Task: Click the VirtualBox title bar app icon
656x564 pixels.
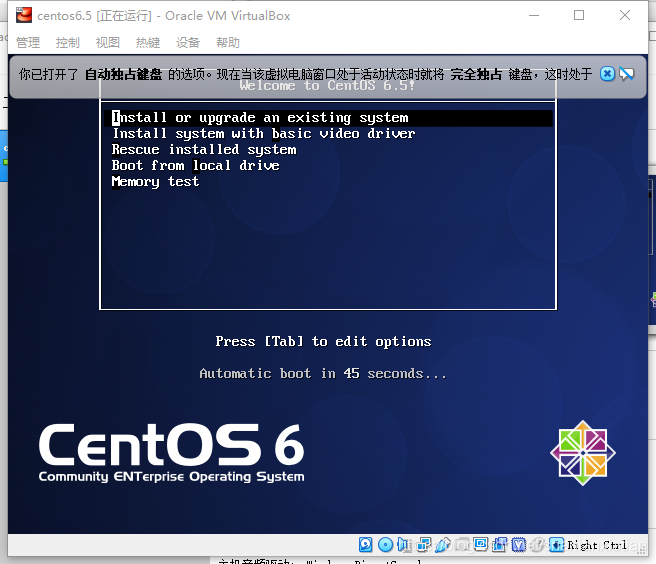Action: point(24,15)
